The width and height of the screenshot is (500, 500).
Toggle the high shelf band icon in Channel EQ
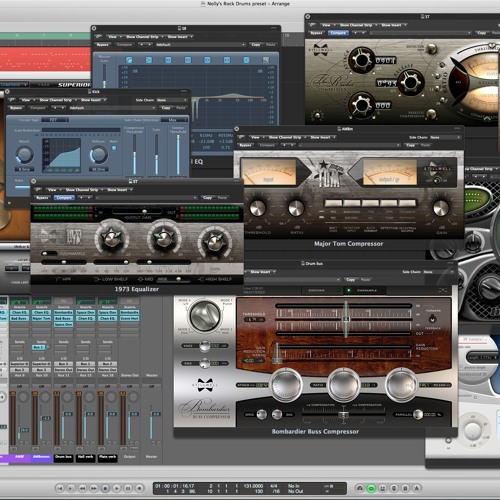coord(246,60)
